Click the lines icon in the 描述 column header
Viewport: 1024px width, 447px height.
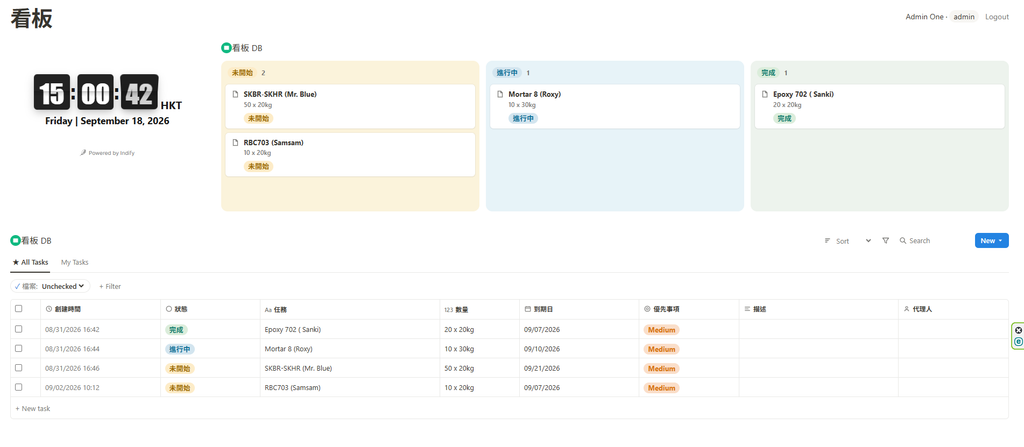coord(747,309)
